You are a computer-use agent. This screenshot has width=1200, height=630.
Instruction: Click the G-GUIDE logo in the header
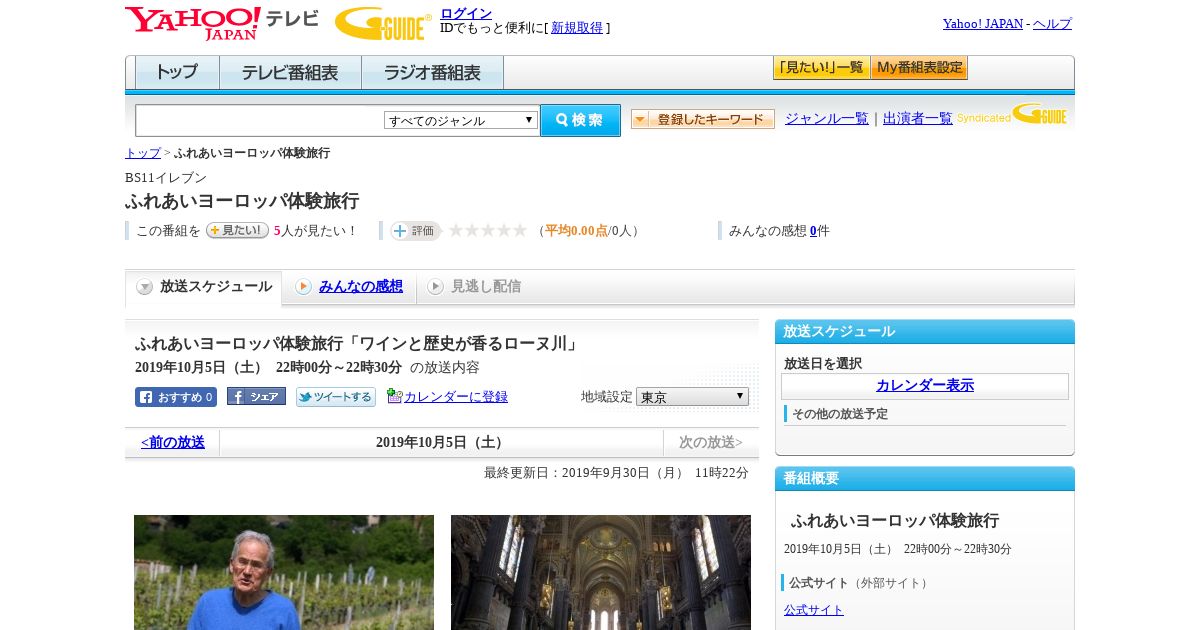(383, 23)
